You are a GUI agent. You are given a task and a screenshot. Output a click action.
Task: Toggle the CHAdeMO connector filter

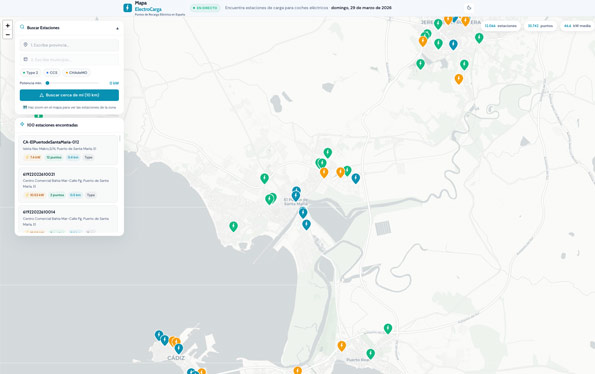click(77, 72)
